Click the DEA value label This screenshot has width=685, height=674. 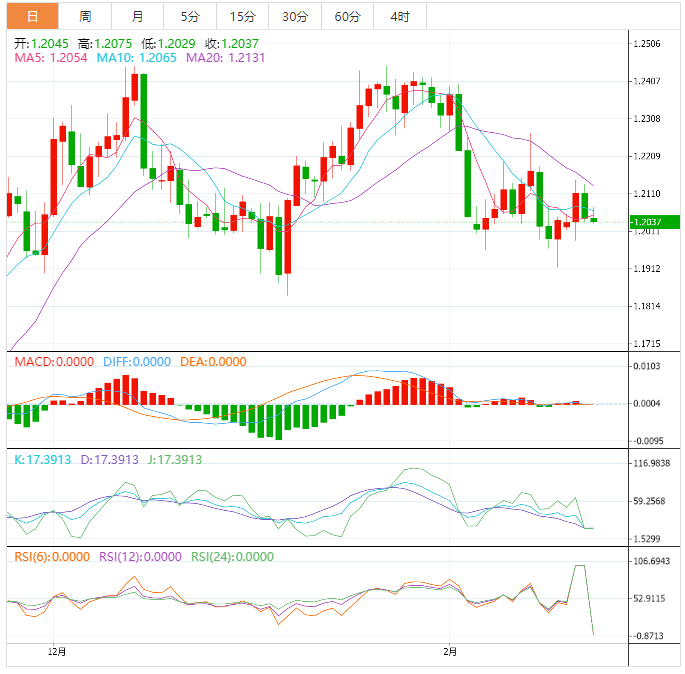(213, 362)
